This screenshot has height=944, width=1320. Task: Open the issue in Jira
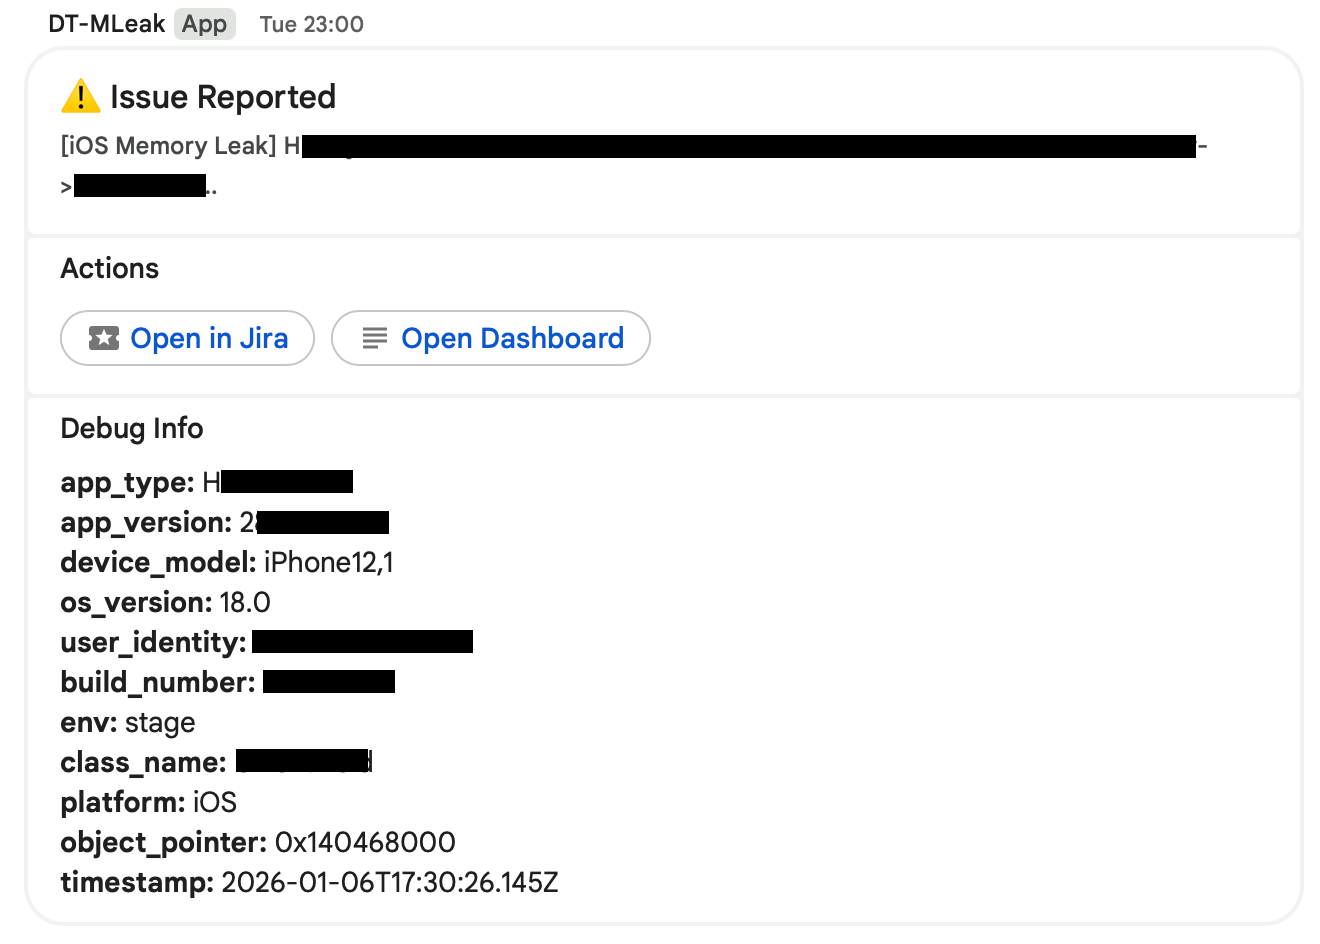[x=188, y=338]
